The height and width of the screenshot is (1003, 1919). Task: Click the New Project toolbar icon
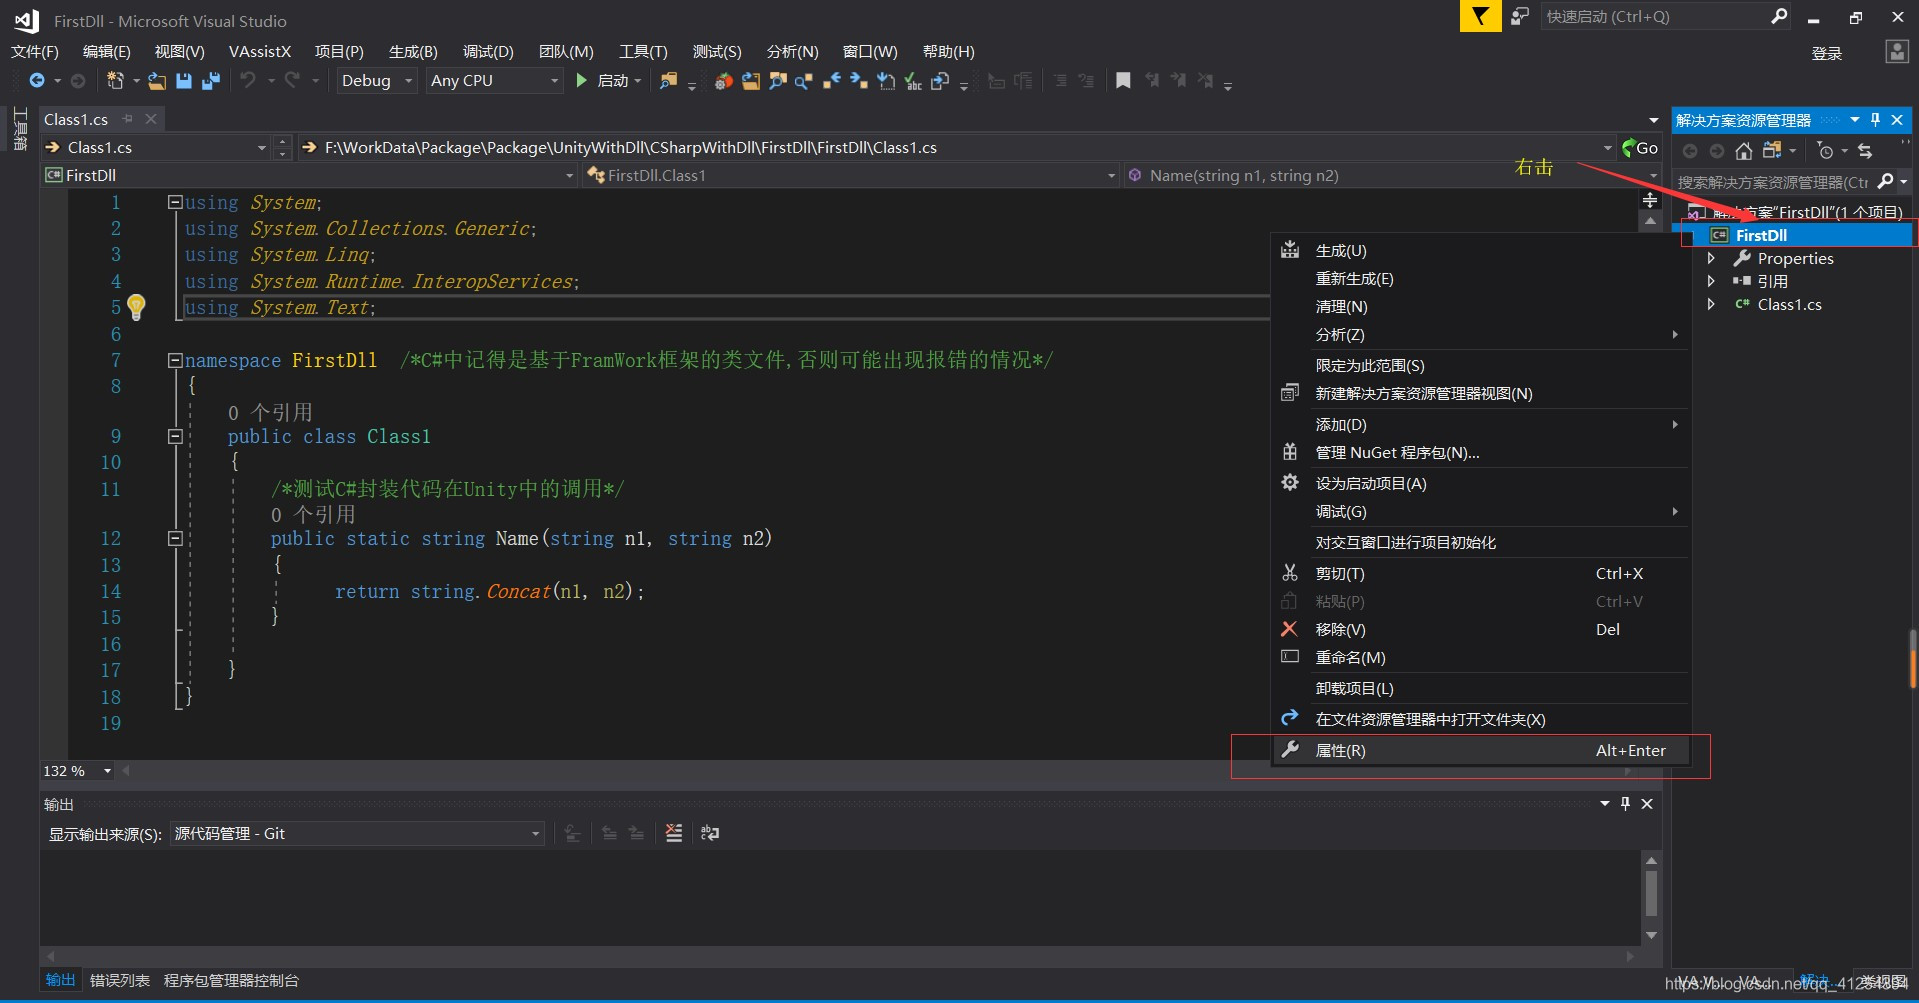click(115, 80)
